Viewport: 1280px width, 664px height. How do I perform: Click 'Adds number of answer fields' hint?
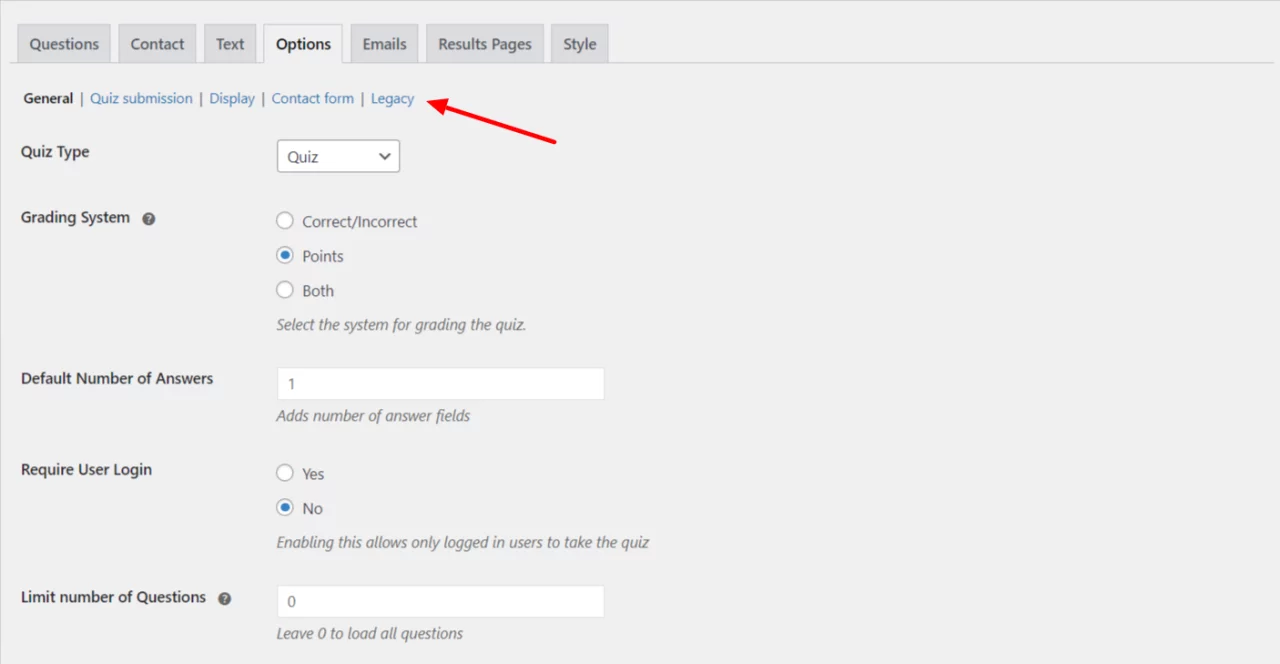[x=373, y=415]
